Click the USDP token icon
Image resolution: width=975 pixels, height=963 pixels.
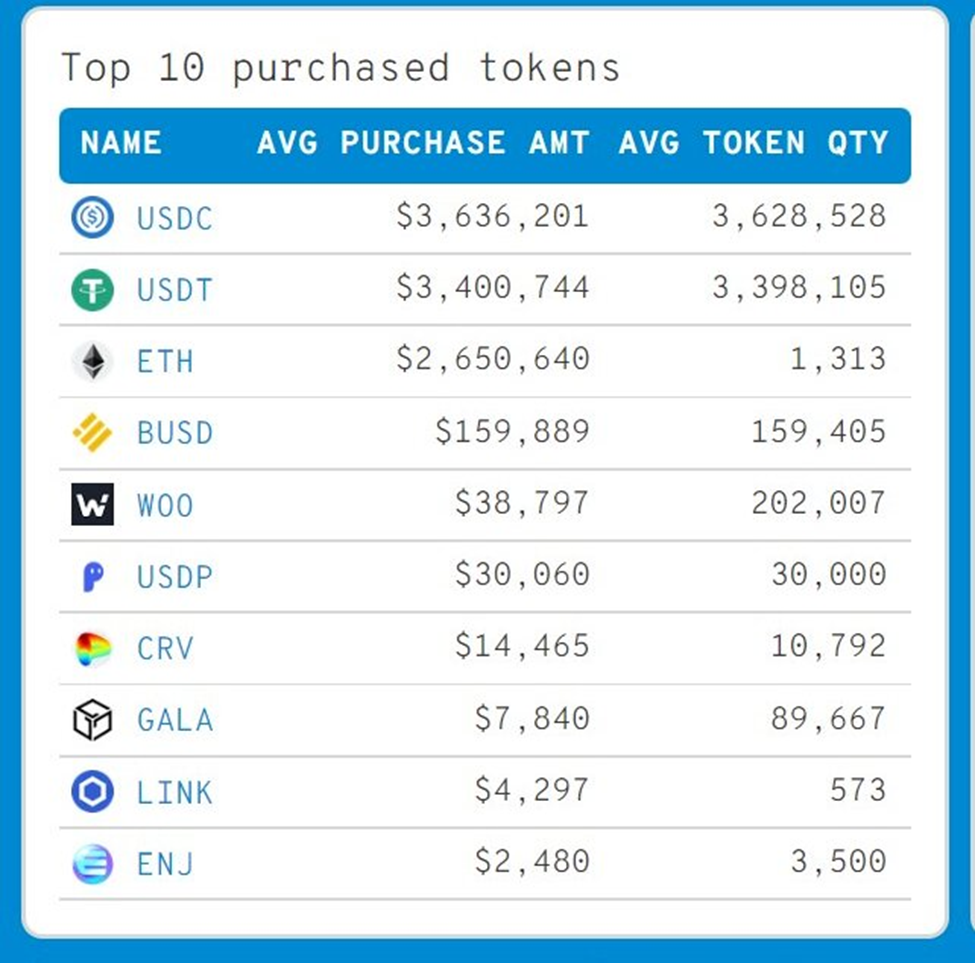92,577
